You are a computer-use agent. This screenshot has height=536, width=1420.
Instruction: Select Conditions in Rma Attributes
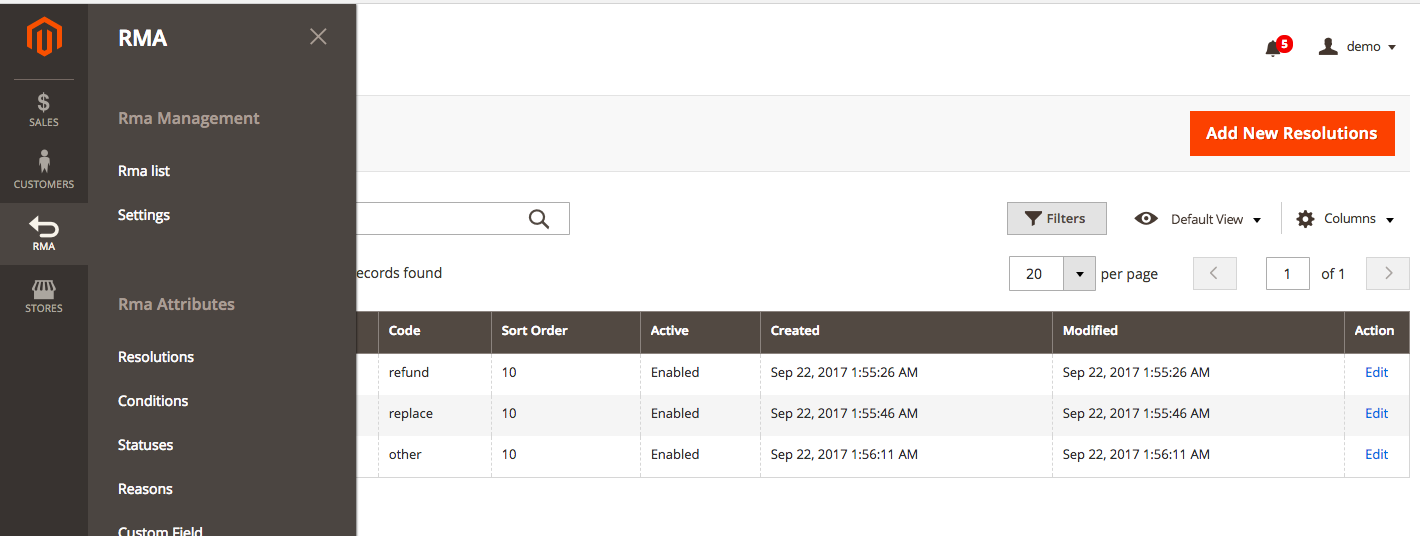153,401
